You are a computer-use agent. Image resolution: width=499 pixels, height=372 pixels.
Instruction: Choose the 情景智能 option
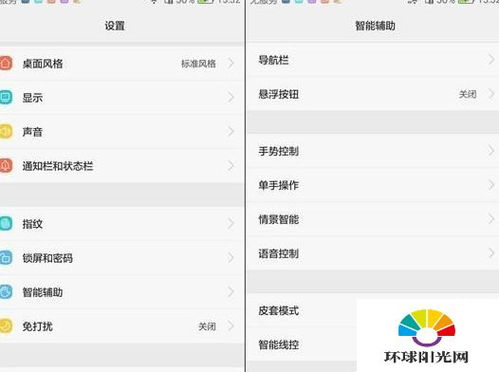[x=373, y=219]
